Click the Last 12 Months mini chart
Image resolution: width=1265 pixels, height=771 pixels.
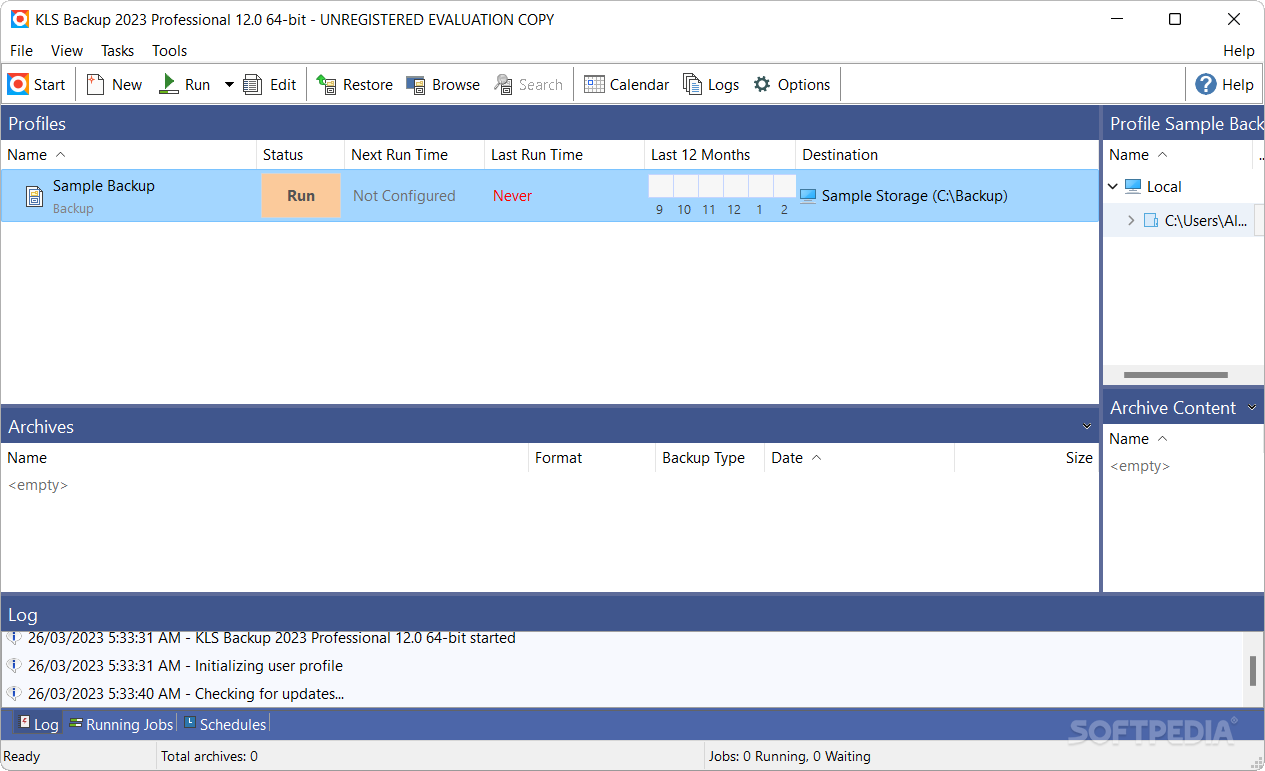point(722,196)
